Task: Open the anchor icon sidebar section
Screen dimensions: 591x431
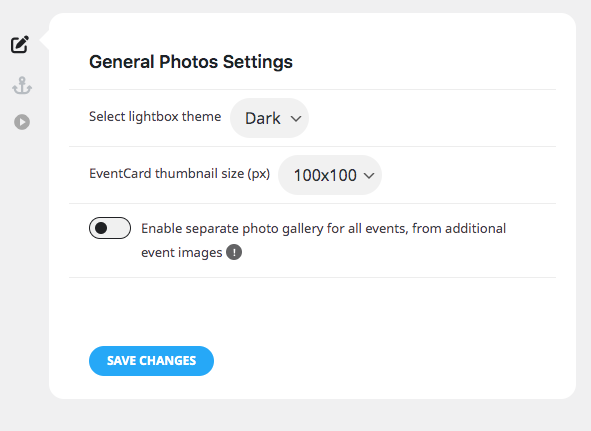Action: (x=22, y=86)
